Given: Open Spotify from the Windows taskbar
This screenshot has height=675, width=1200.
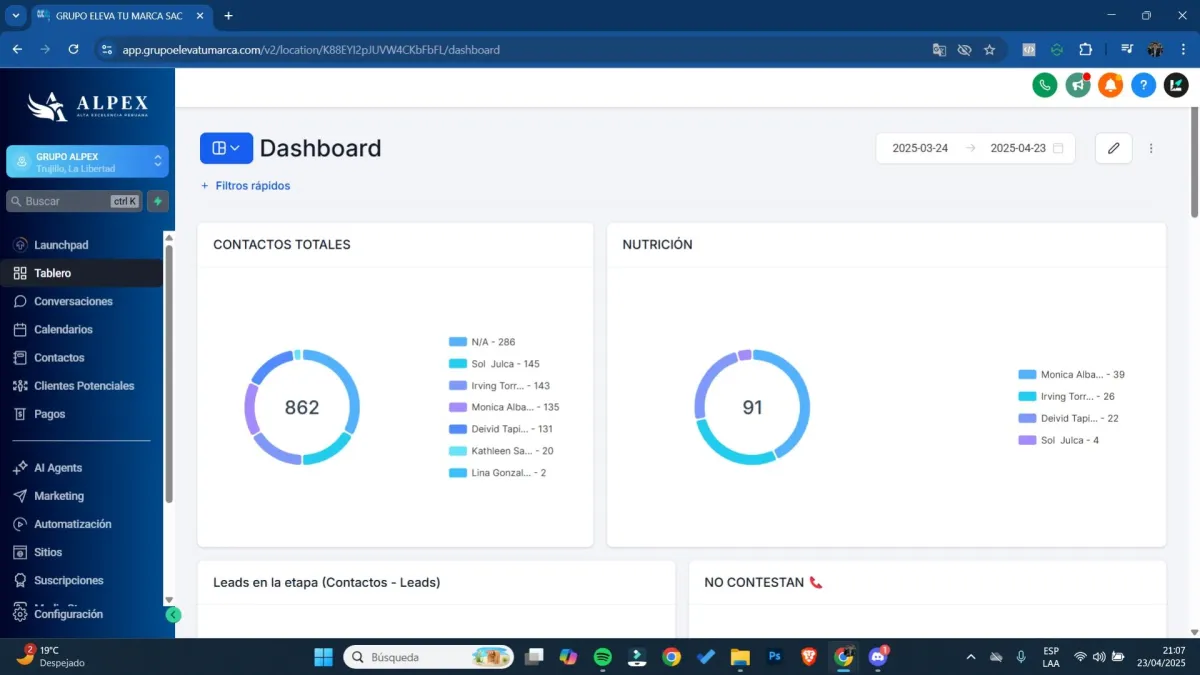Looking at the screenshot, I should point(602,657).
